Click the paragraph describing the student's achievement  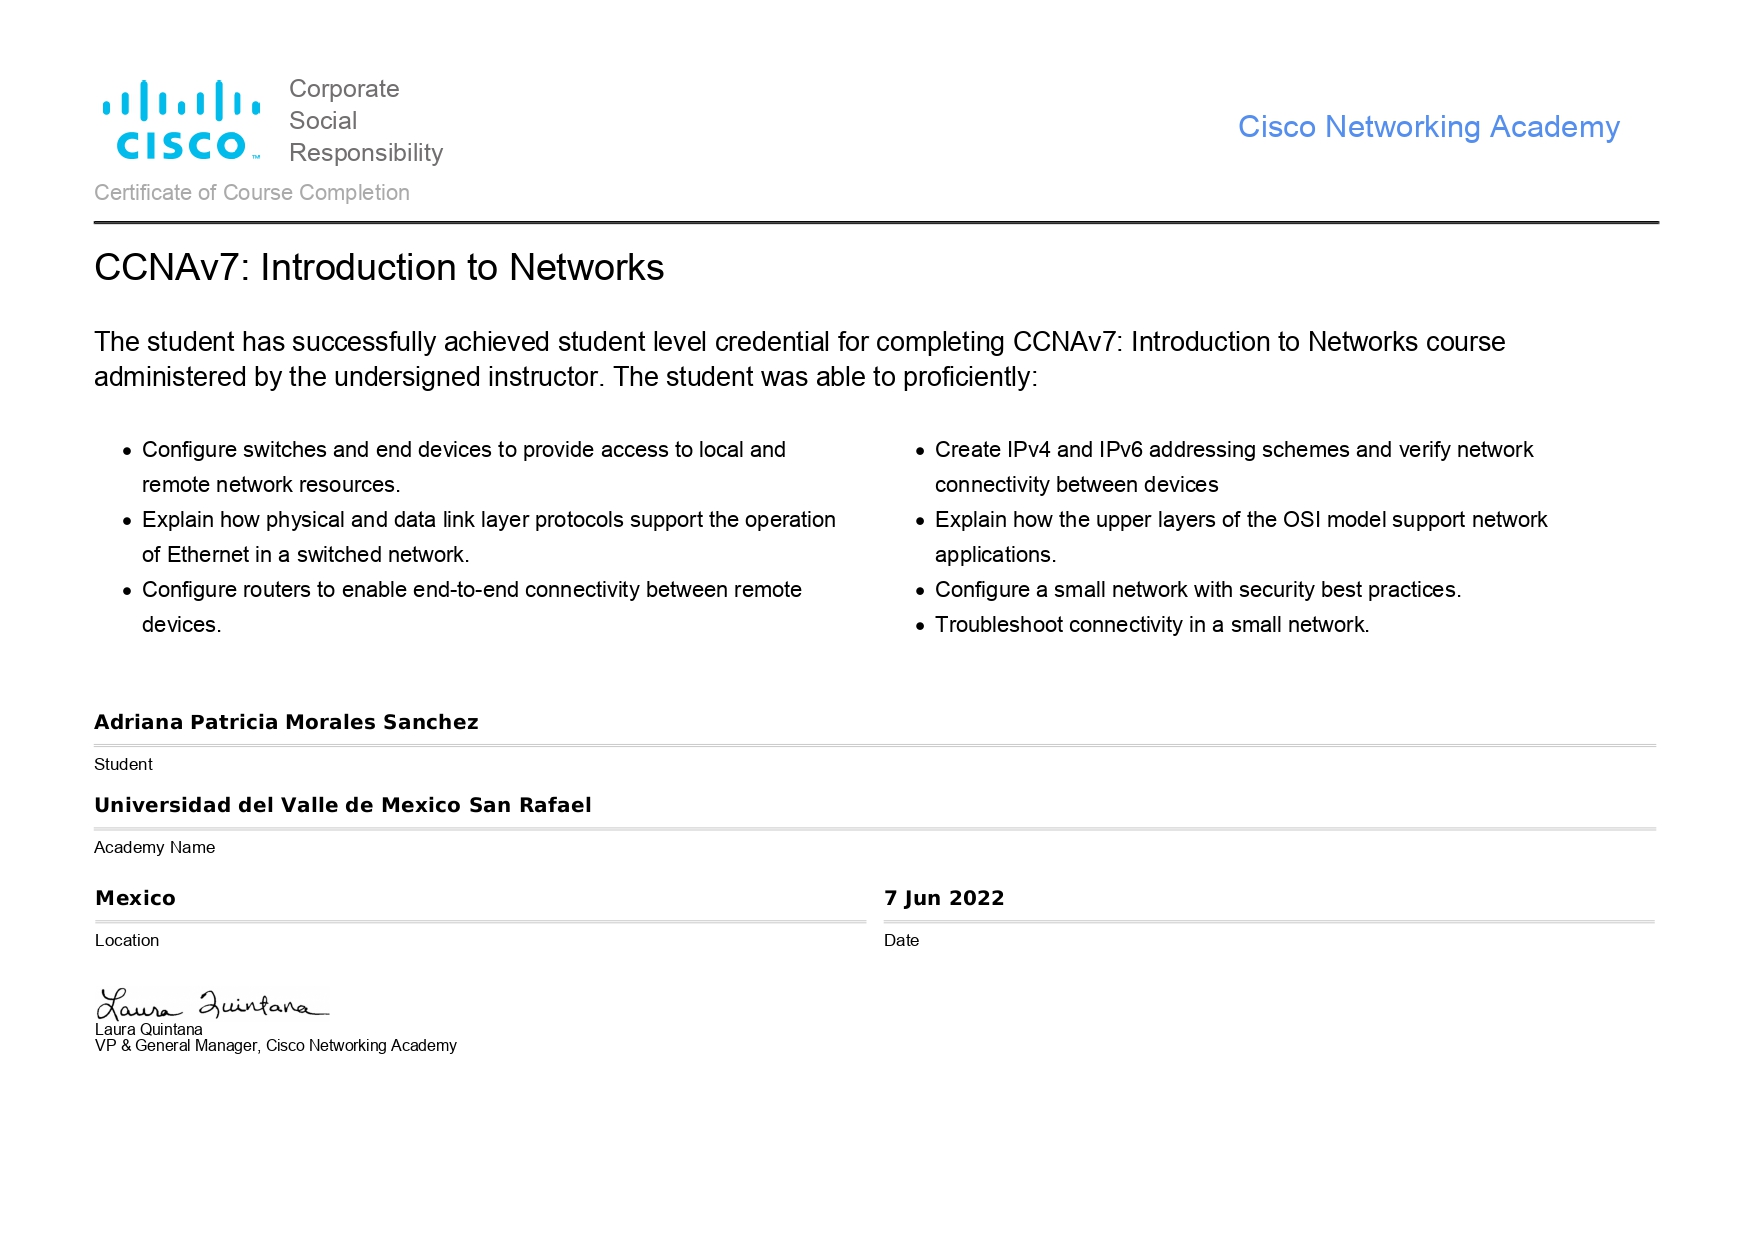(799, 359)
